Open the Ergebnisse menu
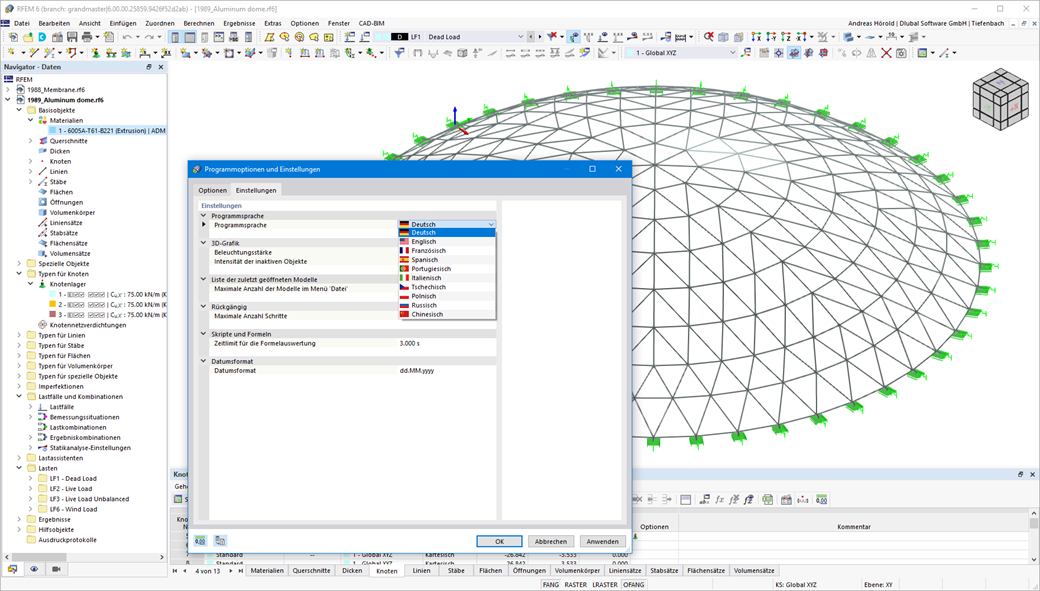1040x591 pixels. (x=239, y=23)
